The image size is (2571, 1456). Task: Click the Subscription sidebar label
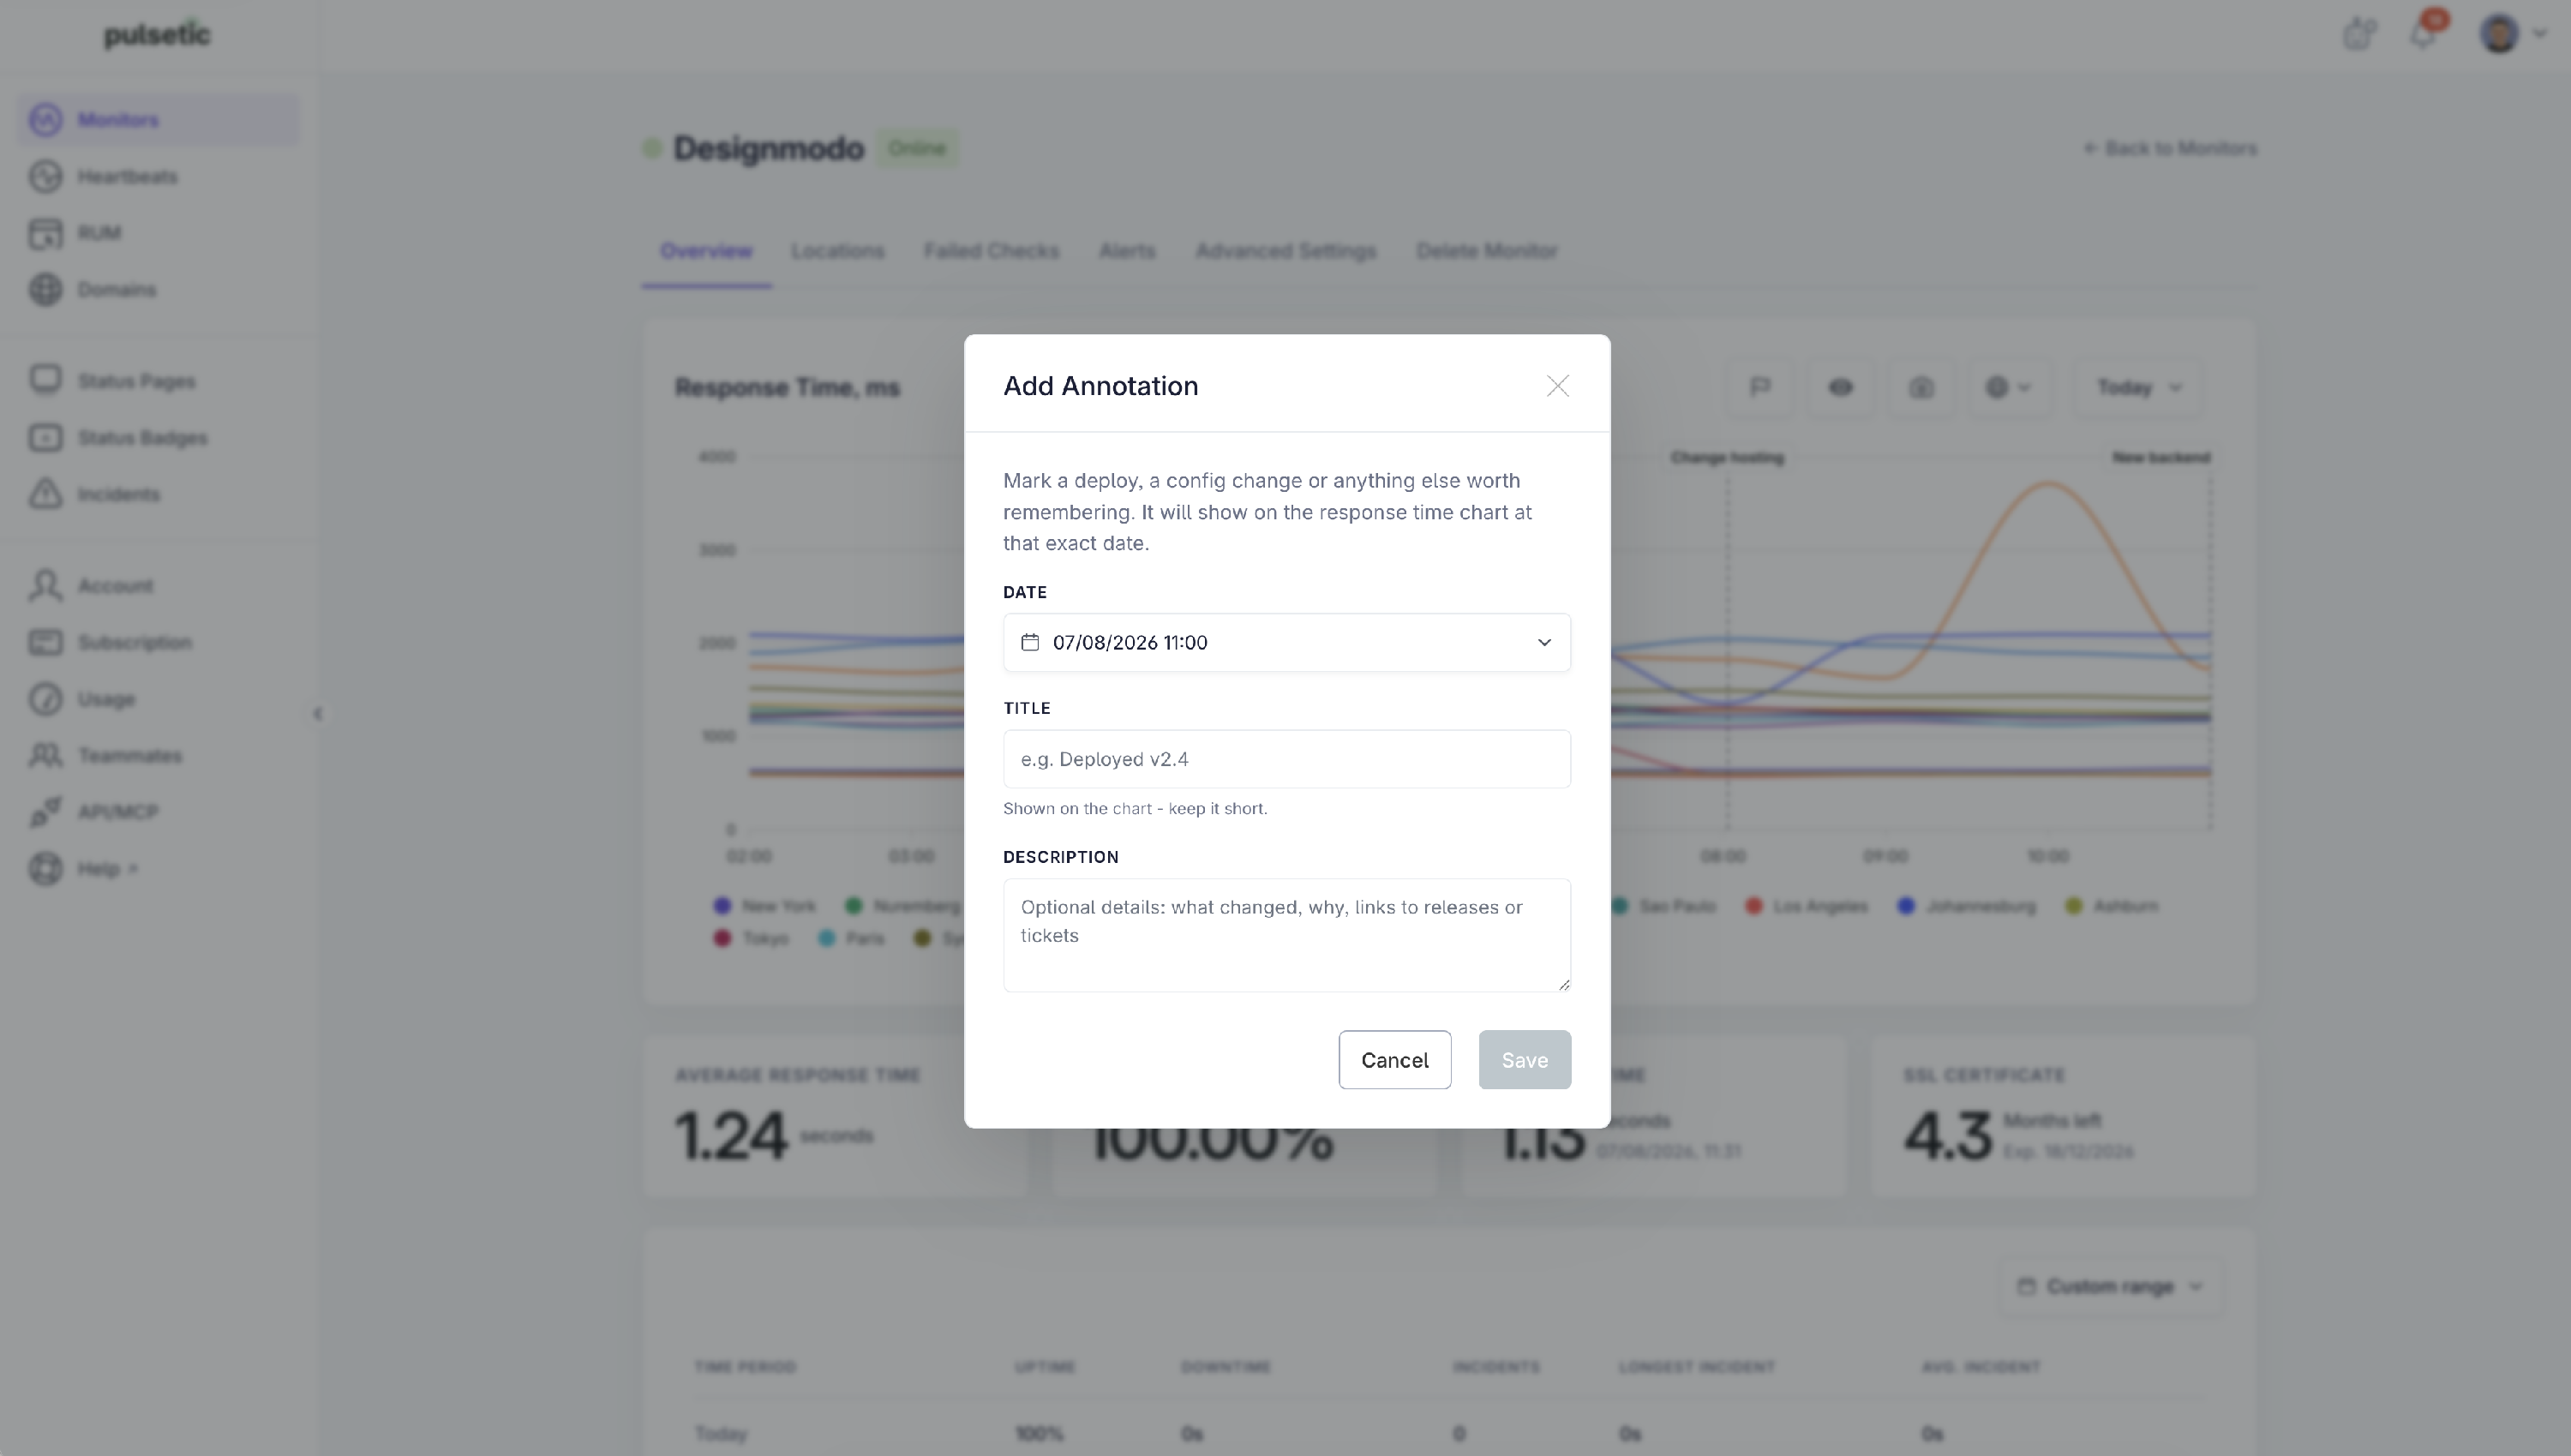click(x=135, y=643)
